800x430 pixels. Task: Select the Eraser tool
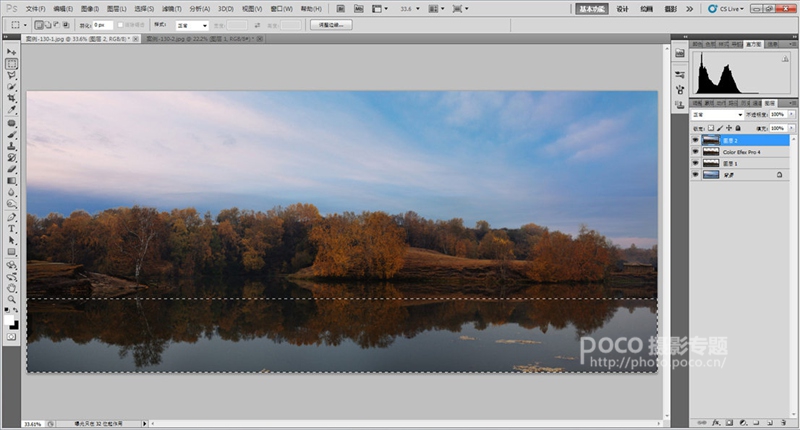tap(11, 169)
